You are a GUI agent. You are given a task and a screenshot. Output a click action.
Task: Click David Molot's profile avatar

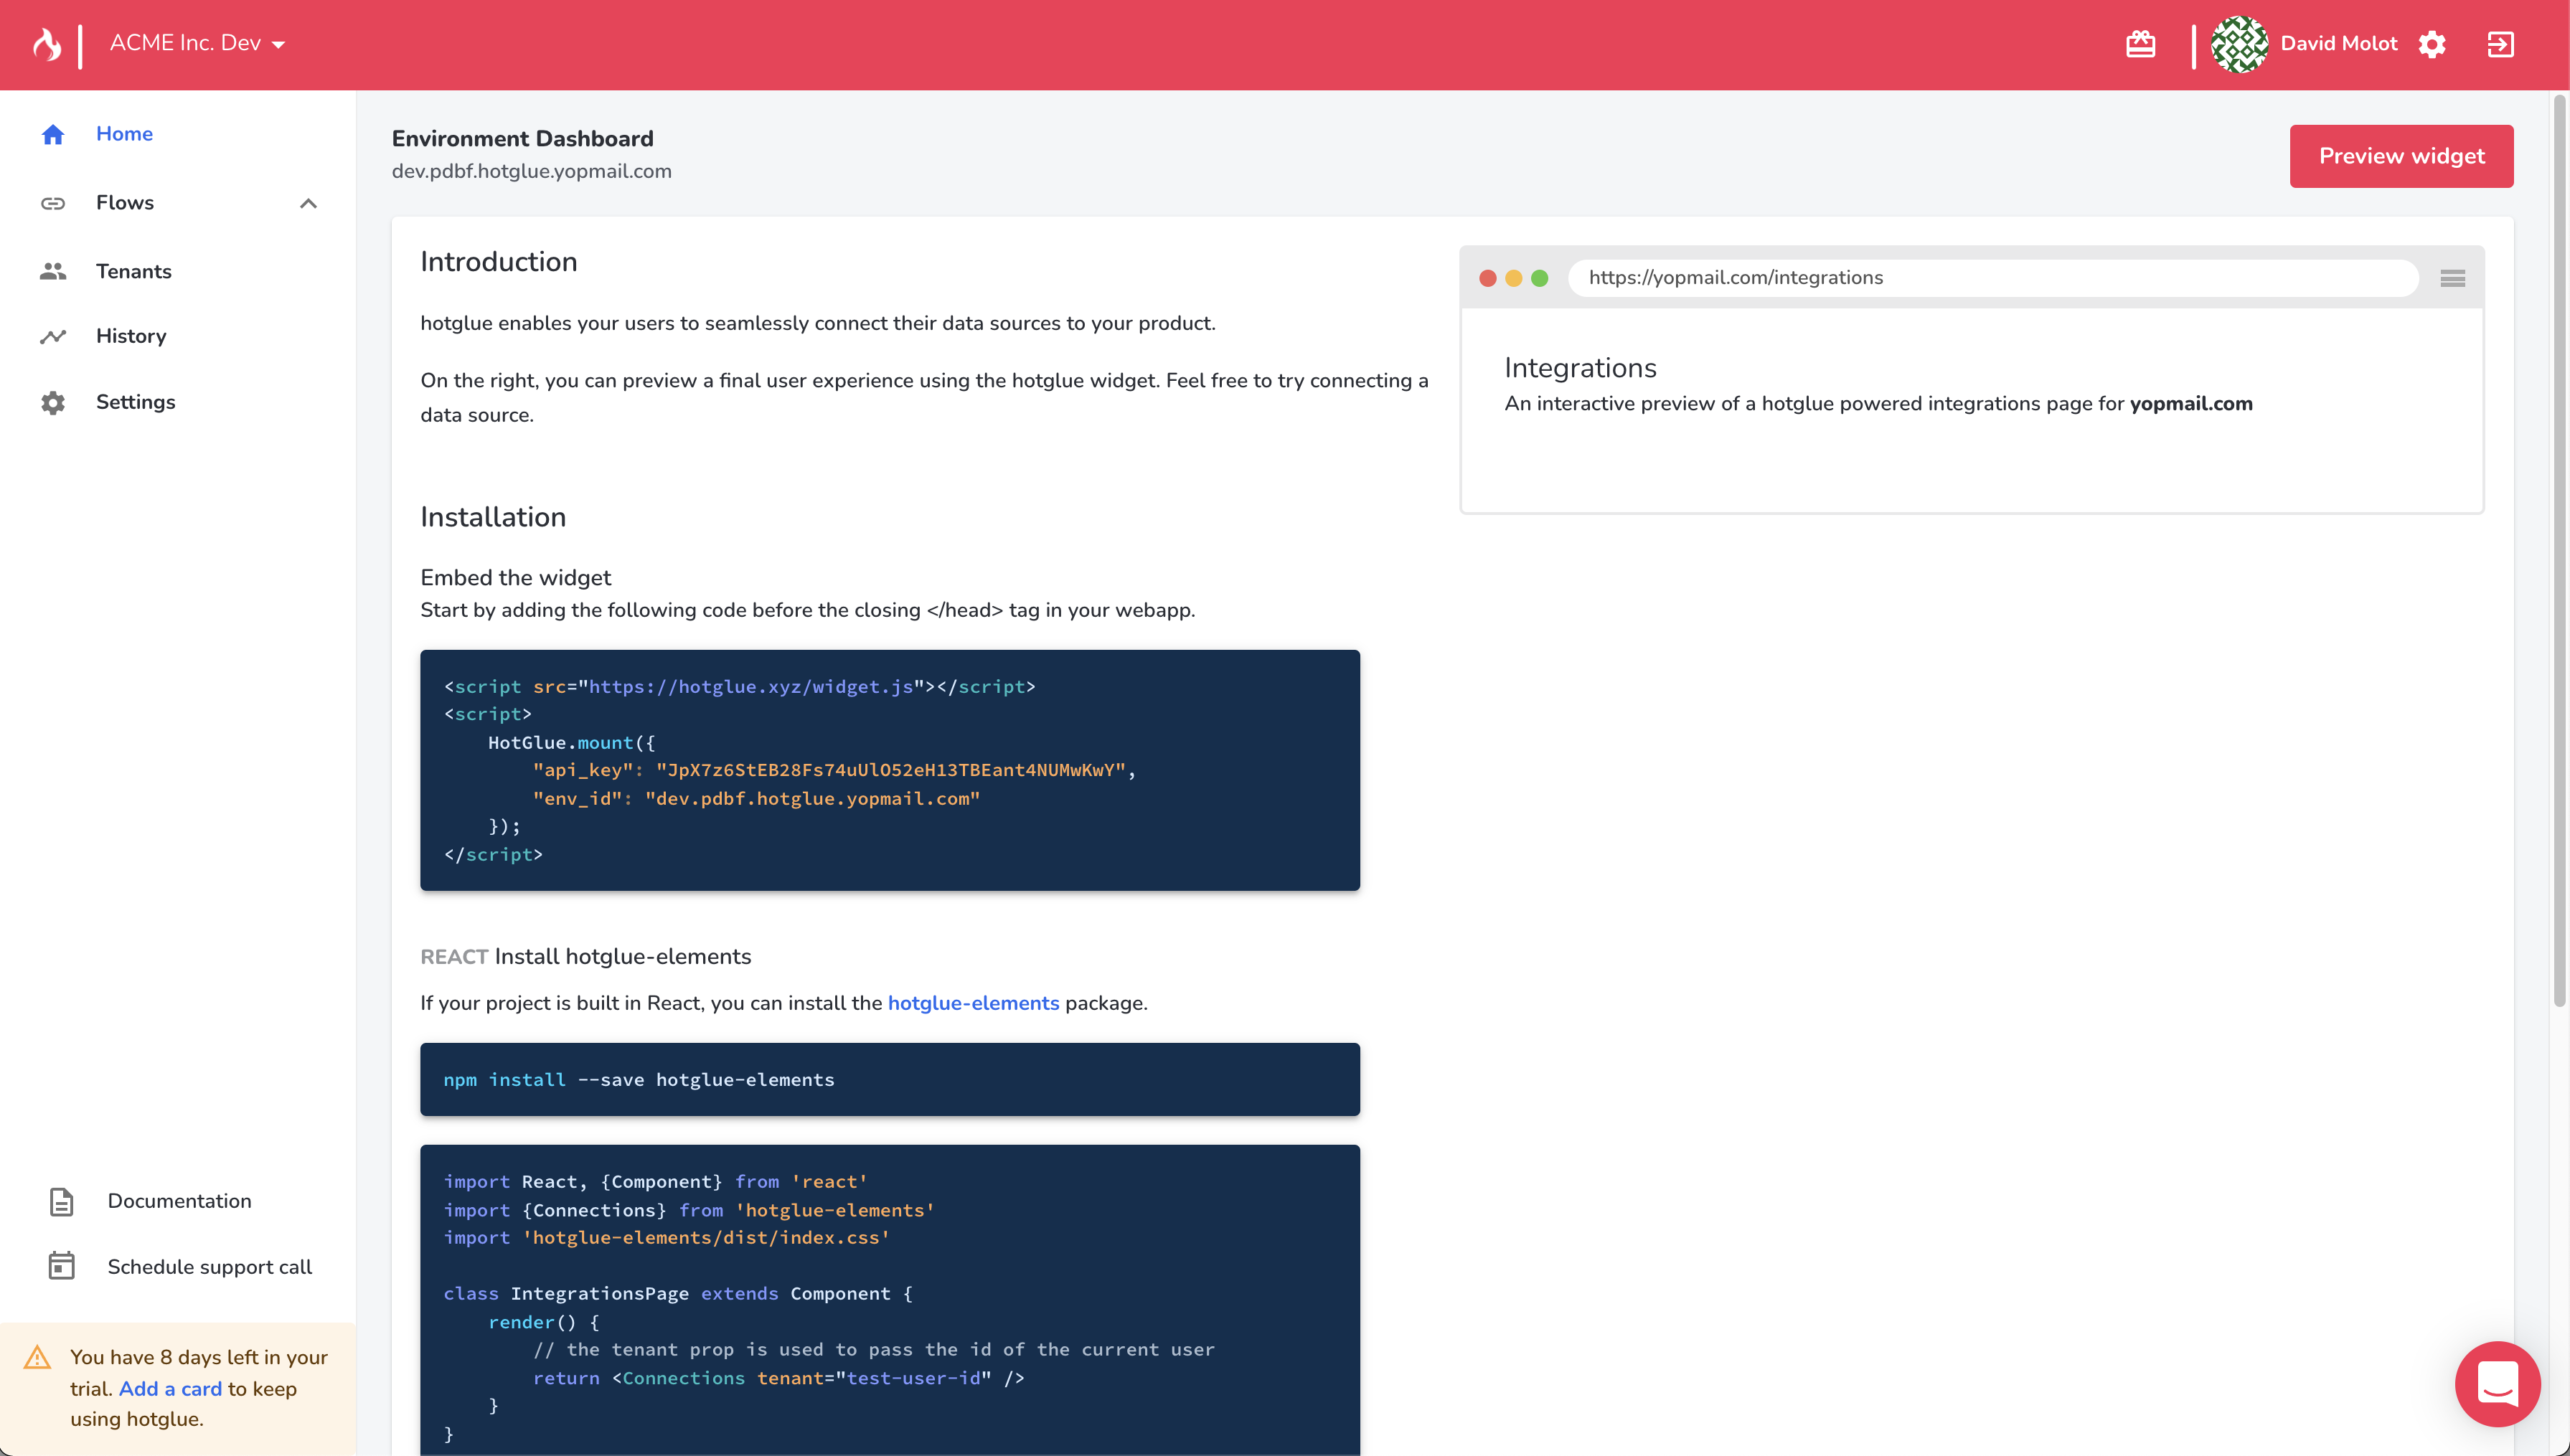[x=2239, y=44]
